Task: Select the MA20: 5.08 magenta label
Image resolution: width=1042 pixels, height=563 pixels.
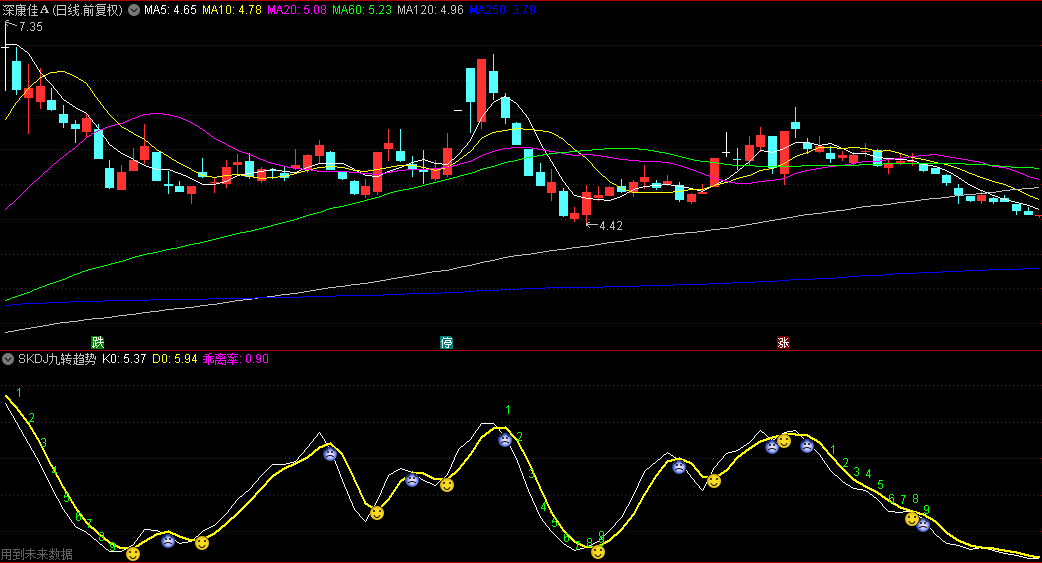Action: tap(297, 10)
